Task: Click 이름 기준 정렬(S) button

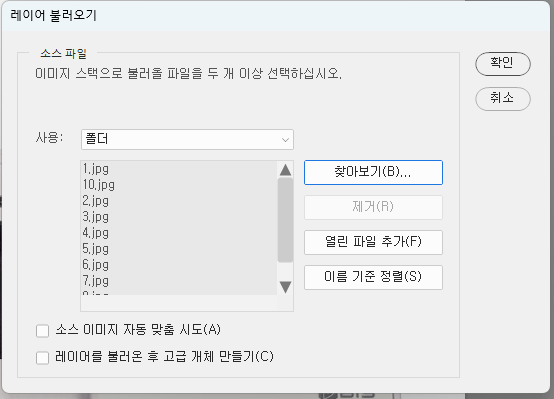Action: (x=373, y=277)
